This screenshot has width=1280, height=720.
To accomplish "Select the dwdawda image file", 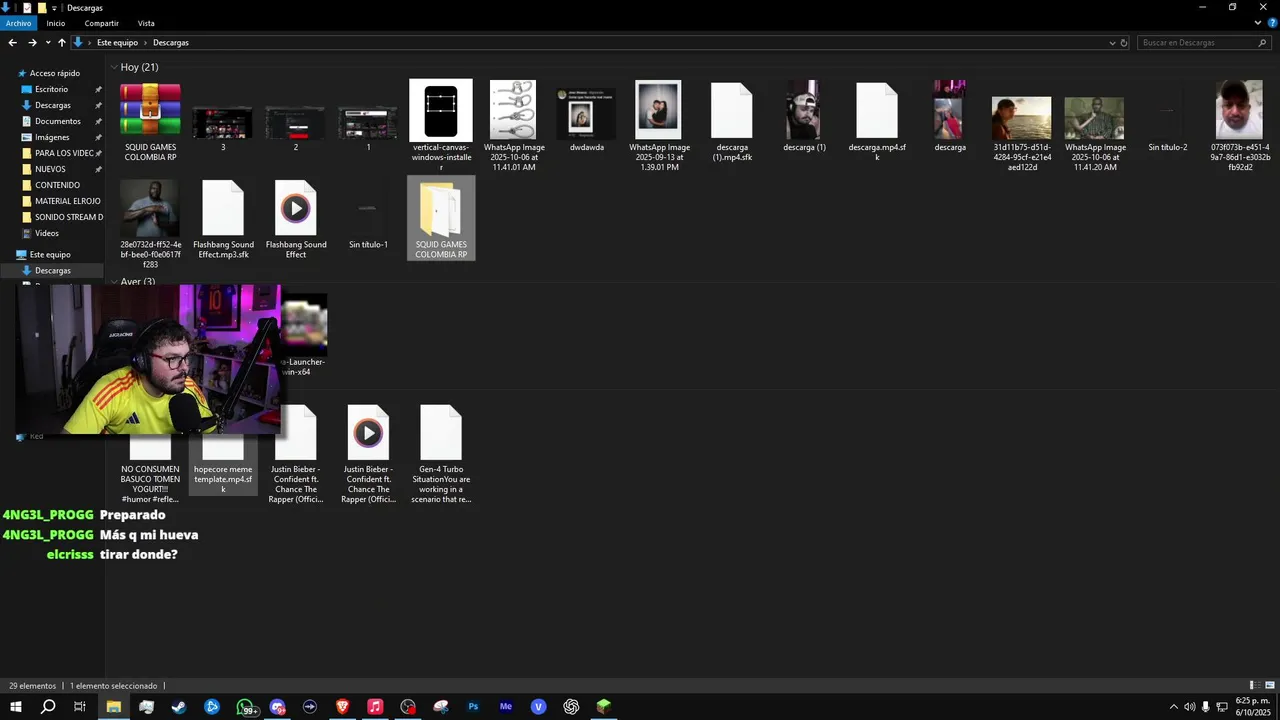I will tap(586, 120).
